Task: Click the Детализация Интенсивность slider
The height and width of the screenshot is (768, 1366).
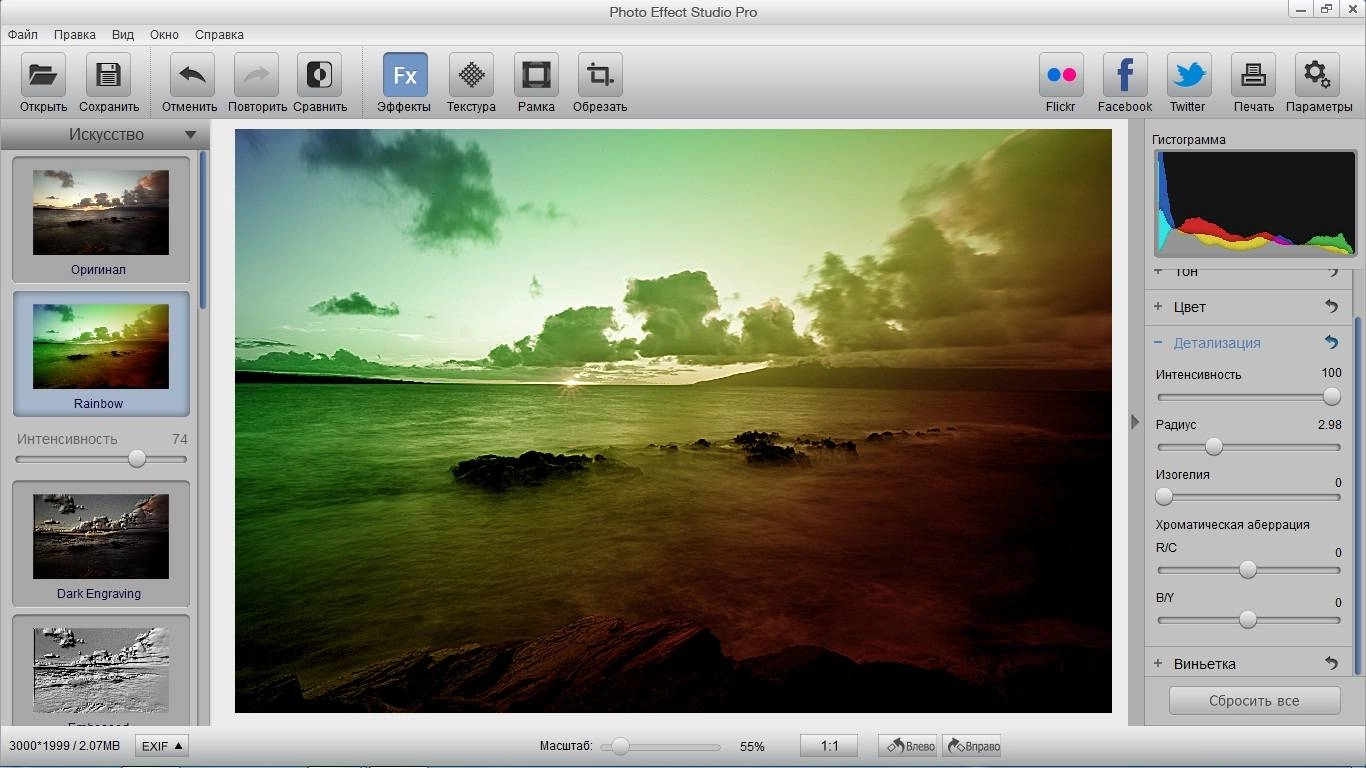Action: tap(1249, 397)
